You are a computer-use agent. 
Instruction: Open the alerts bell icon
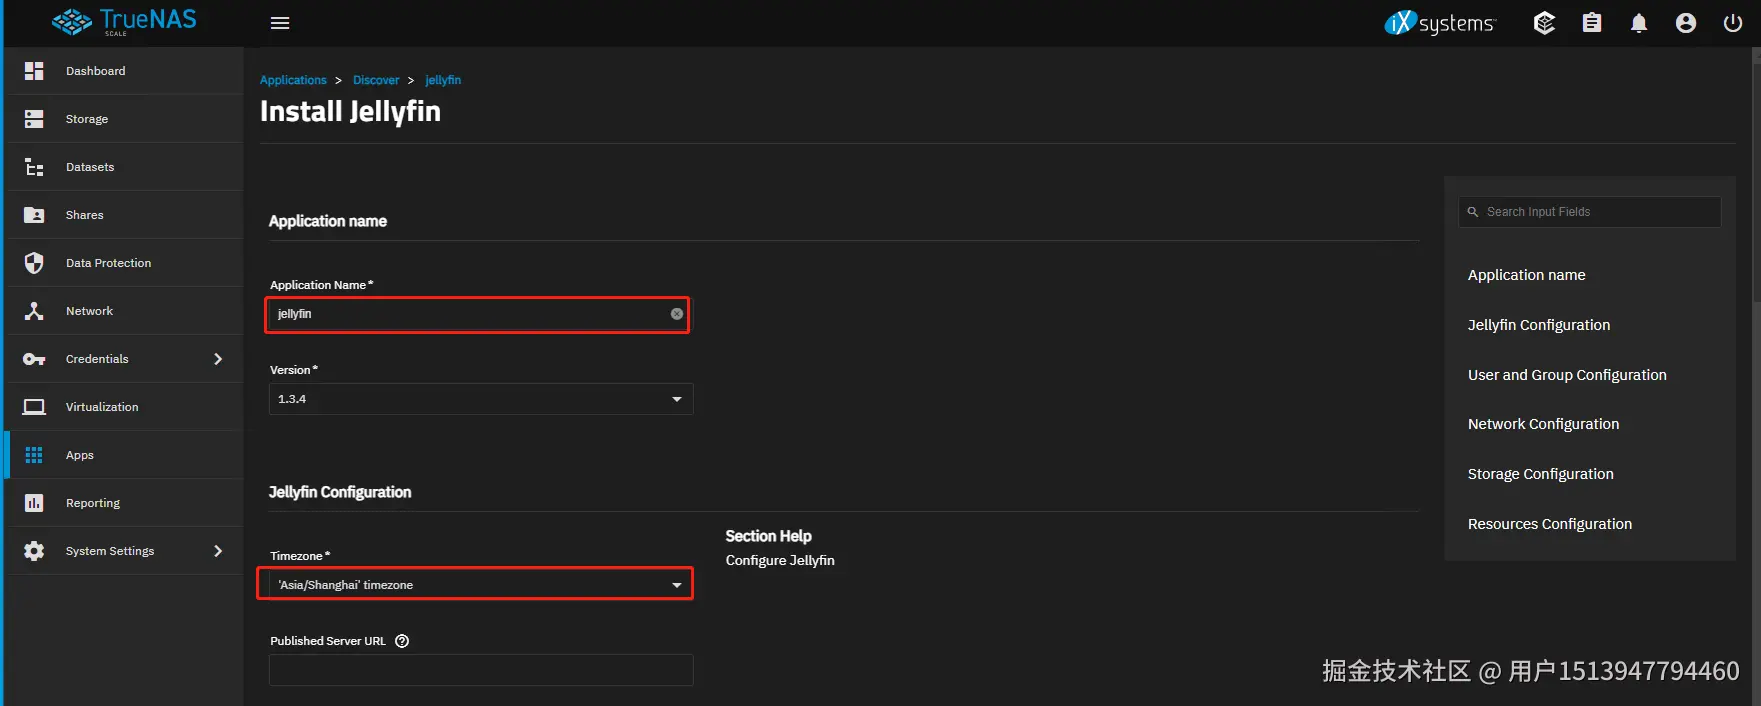point(1639,23)
